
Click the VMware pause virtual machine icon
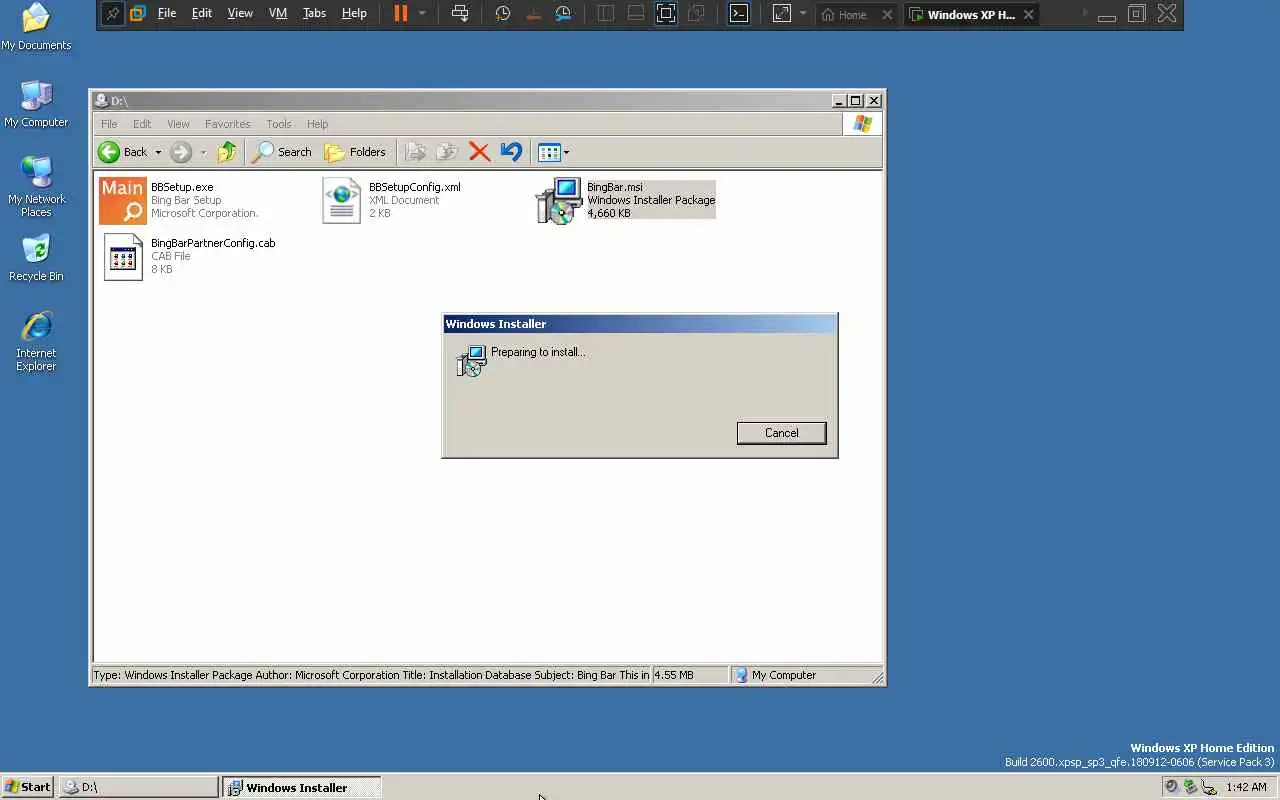click(x=401, y=14)
